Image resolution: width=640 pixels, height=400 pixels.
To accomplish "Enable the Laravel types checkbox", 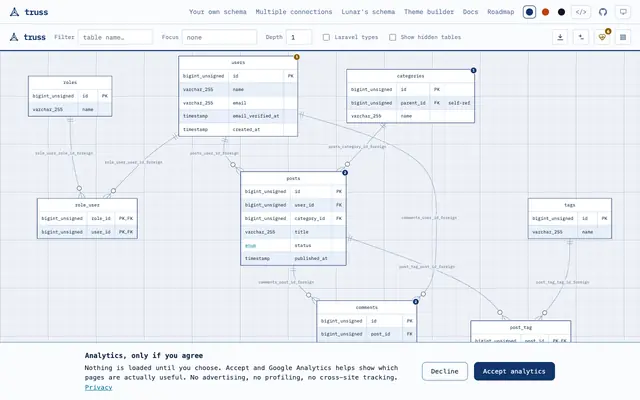I will (326, 37).
